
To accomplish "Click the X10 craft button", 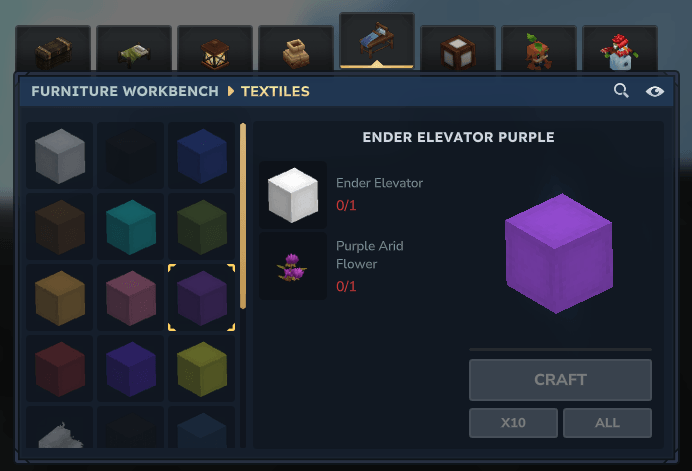I will pos(513,423).
